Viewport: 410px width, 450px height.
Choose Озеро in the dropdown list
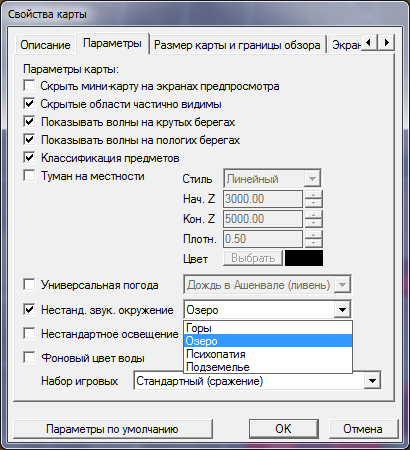click(268, 341)
